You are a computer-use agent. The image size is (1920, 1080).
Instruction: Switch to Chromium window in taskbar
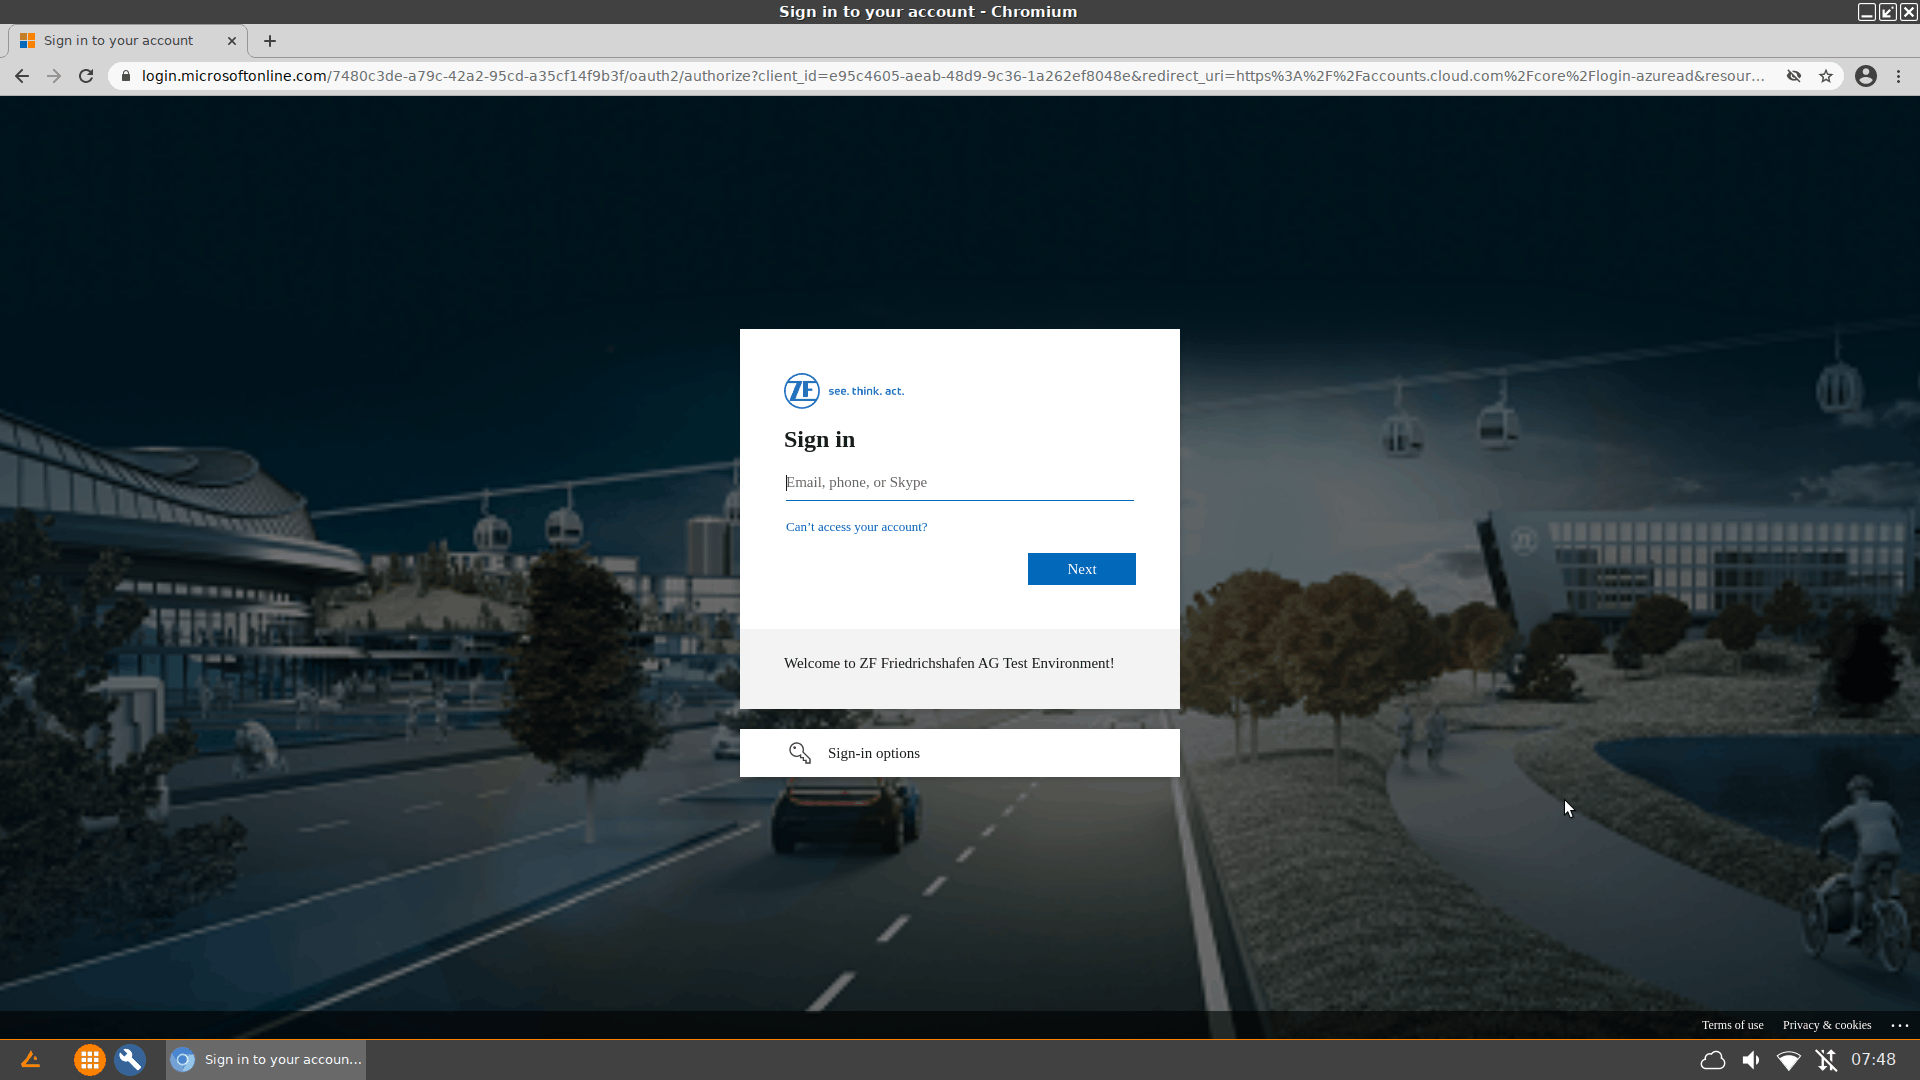[x=266, y=1060]
